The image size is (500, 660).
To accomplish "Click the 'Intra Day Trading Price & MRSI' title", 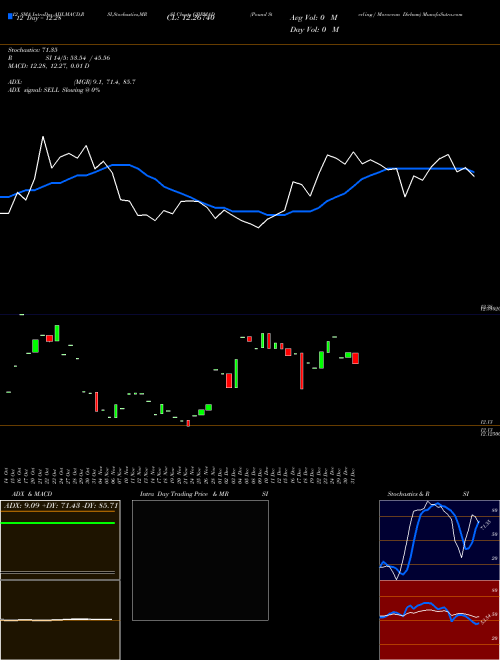I will point(204,494).
